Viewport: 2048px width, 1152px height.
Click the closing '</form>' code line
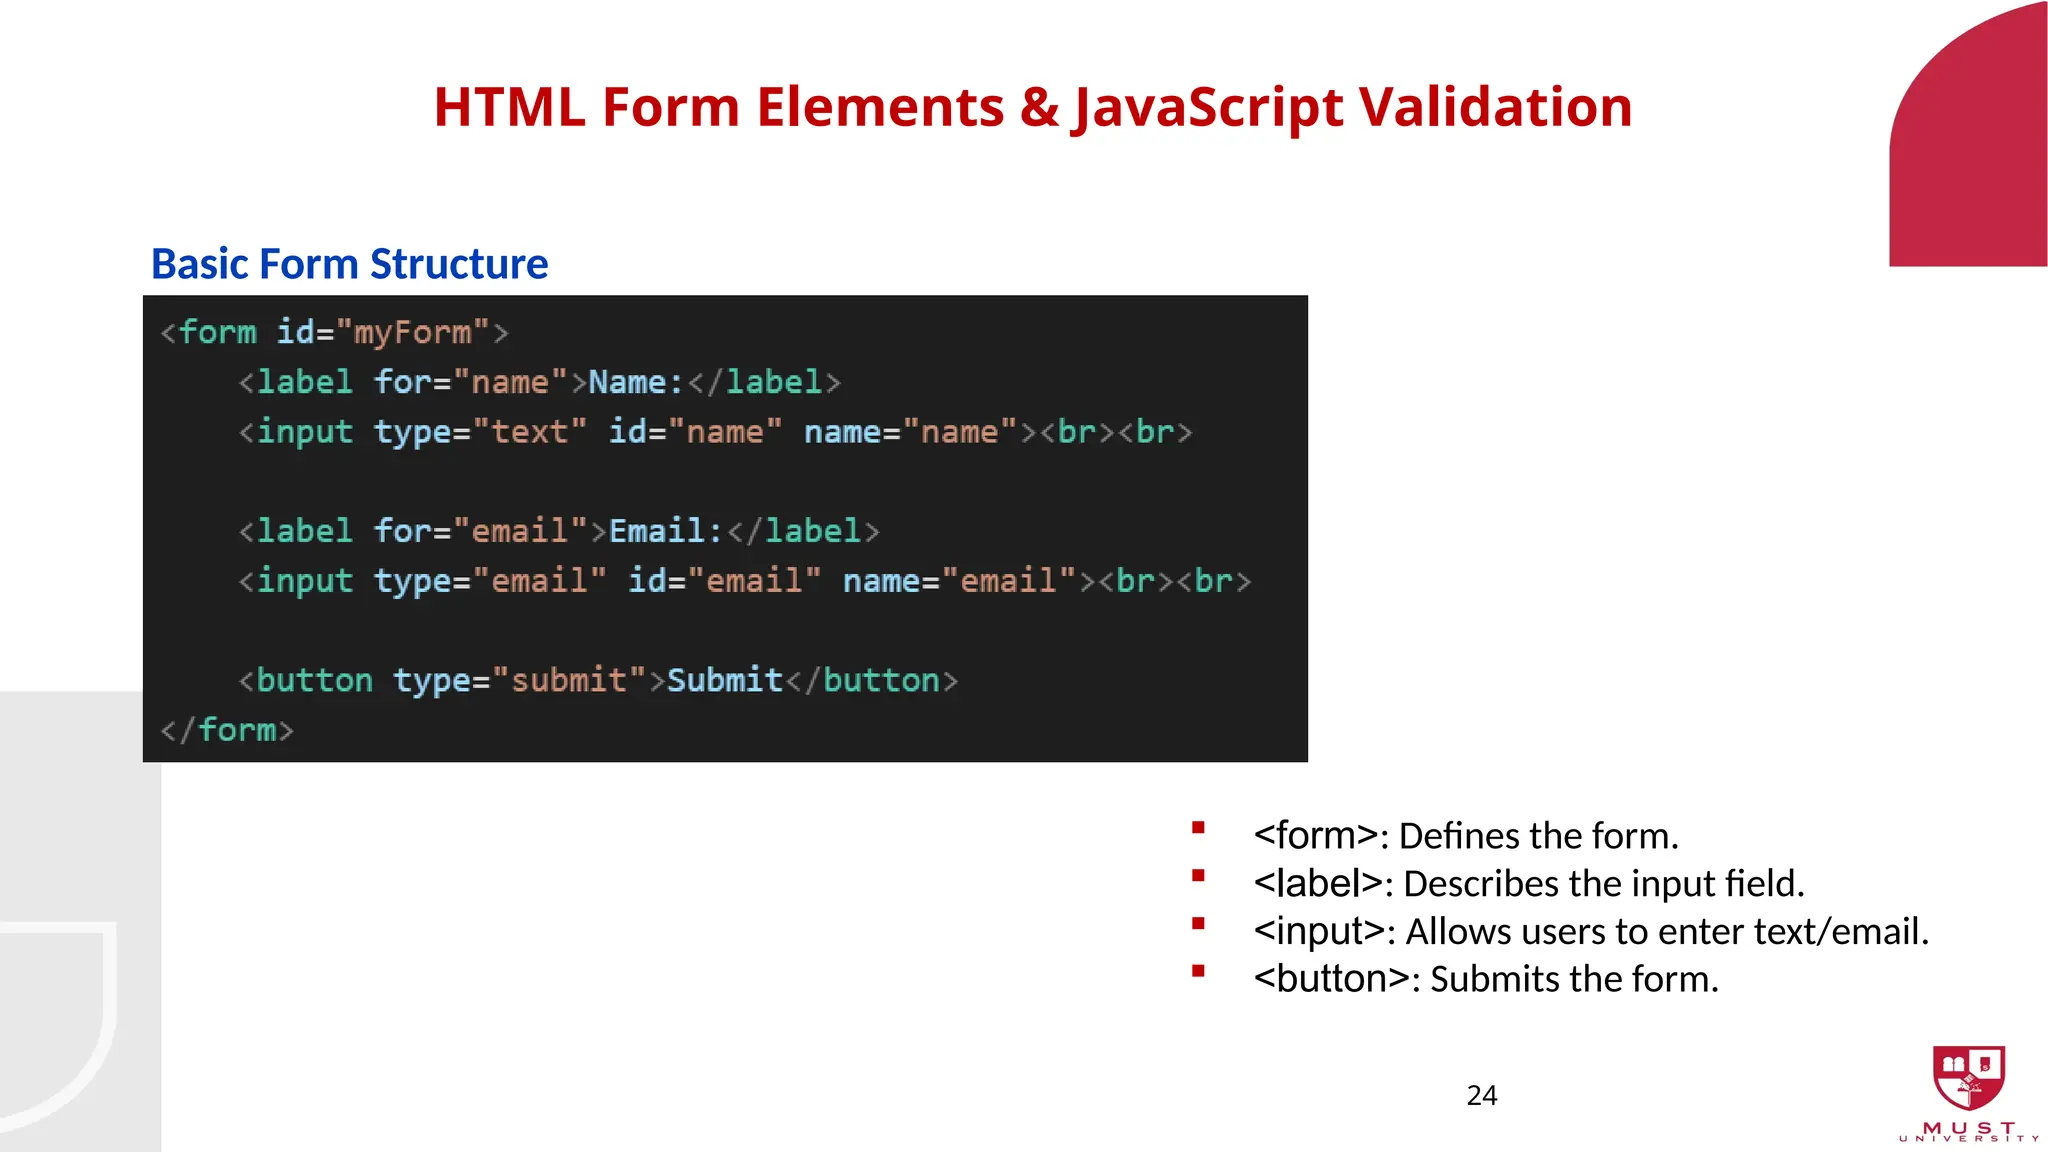coord(227,730)
